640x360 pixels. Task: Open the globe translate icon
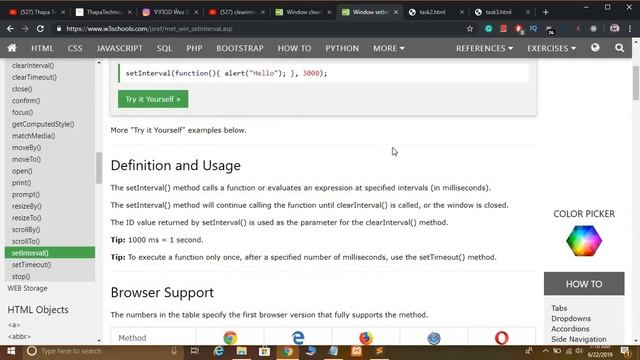595,48
